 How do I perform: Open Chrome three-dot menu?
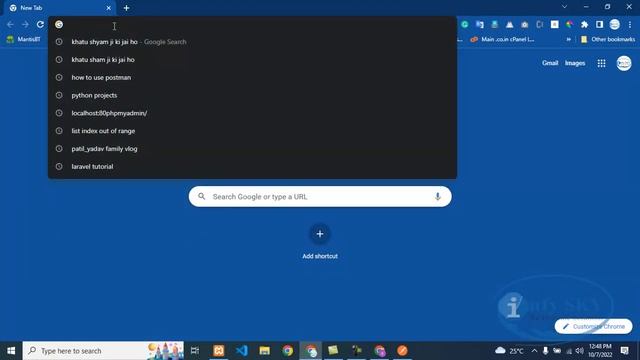pos(630,24)
